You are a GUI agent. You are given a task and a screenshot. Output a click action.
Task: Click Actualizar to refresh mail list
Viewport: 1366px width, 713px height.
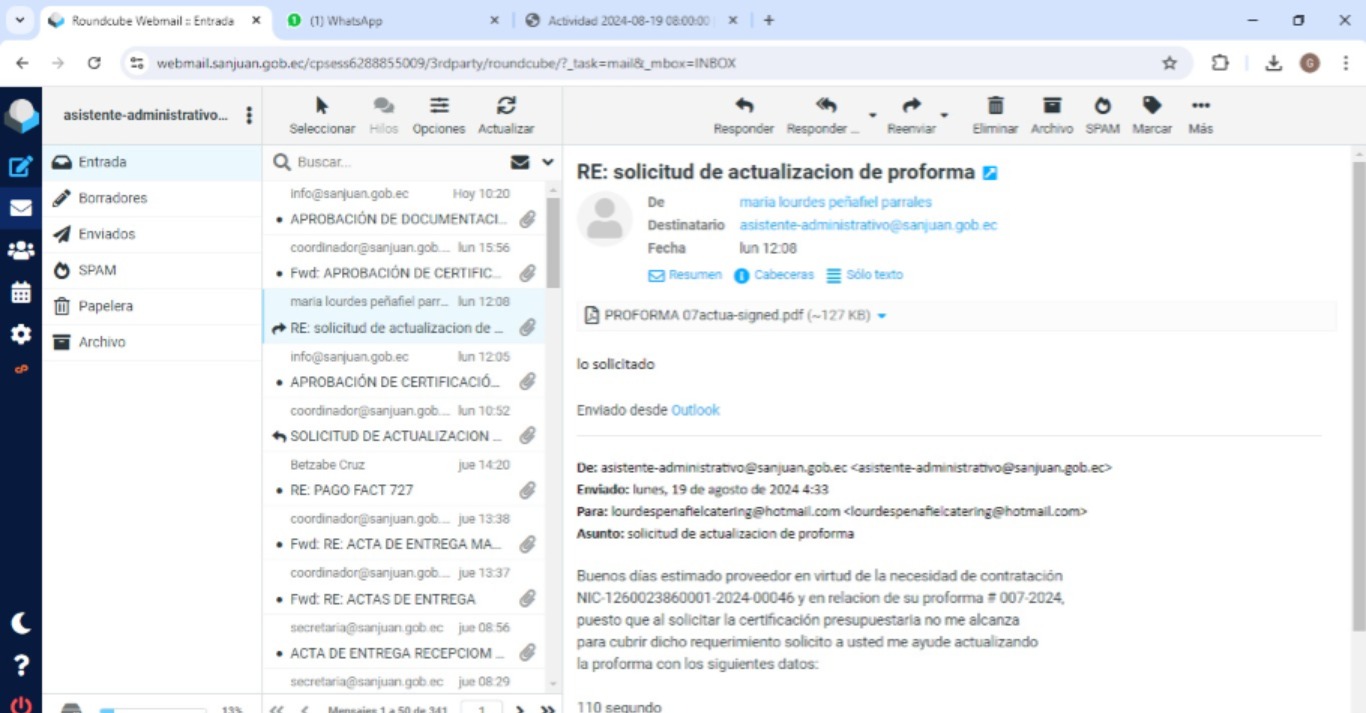click(x=506, y=115)
